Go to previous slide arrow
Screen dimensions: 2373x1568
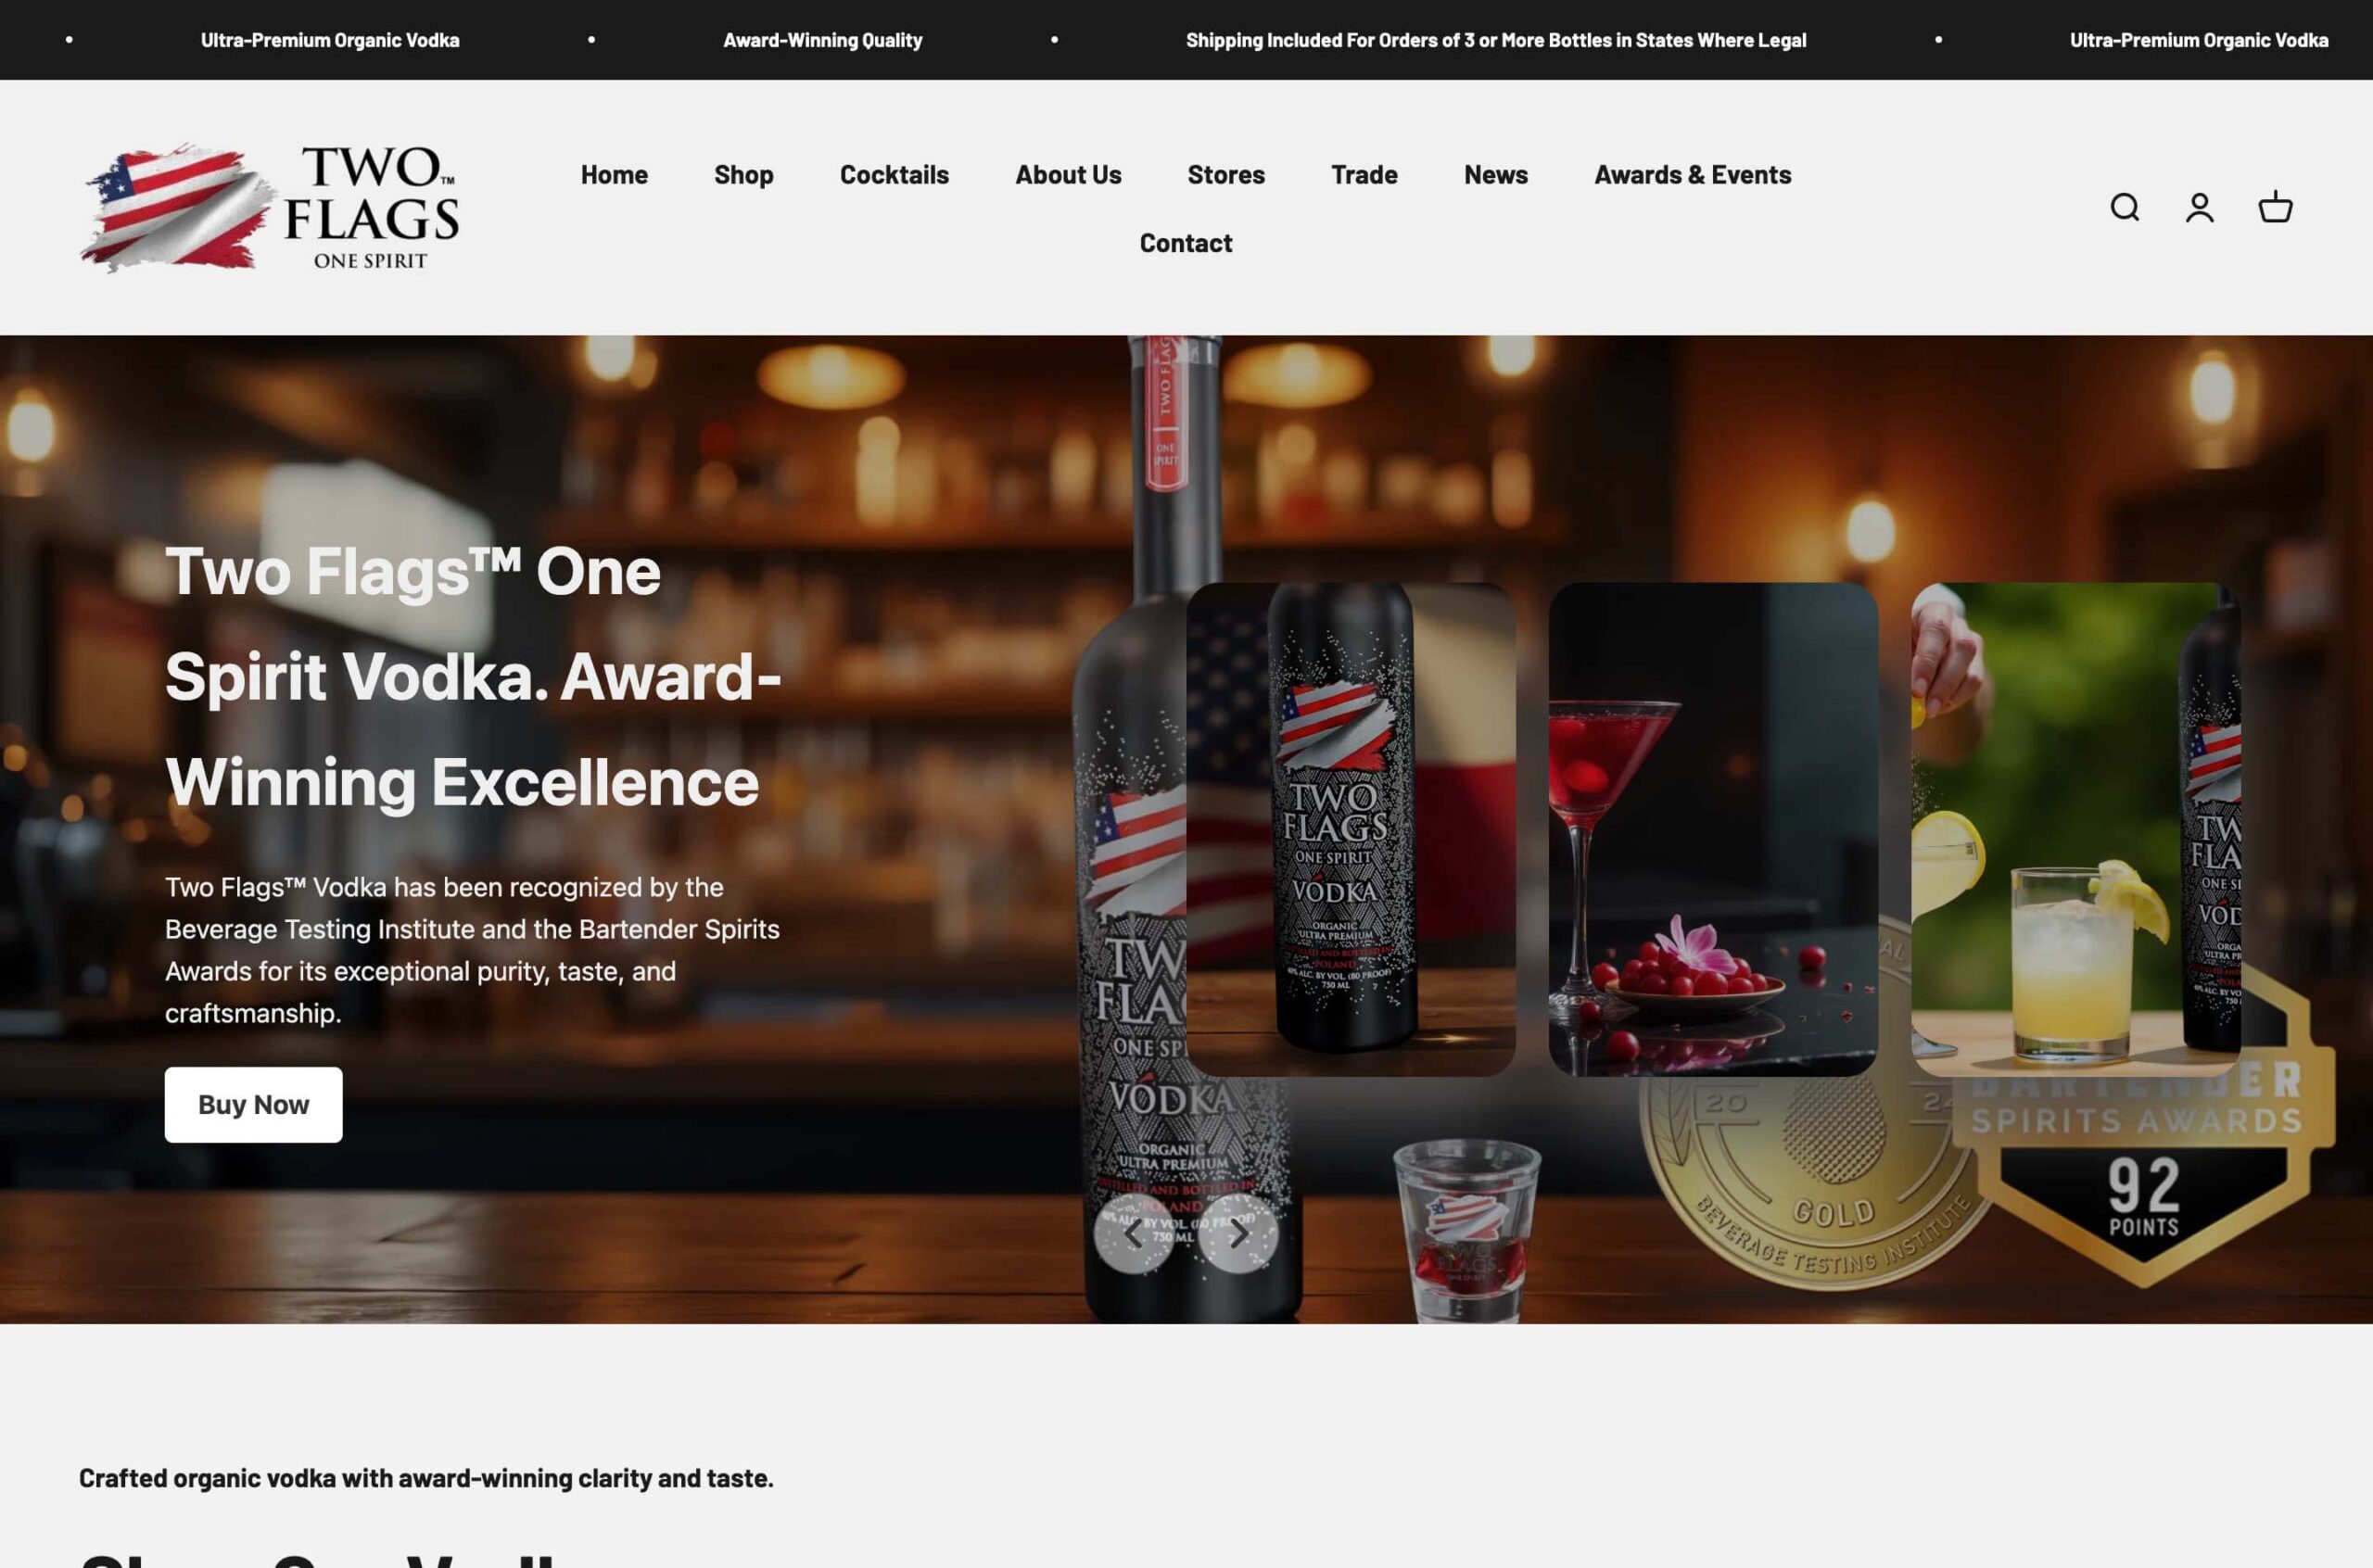click(1133, 1233)
